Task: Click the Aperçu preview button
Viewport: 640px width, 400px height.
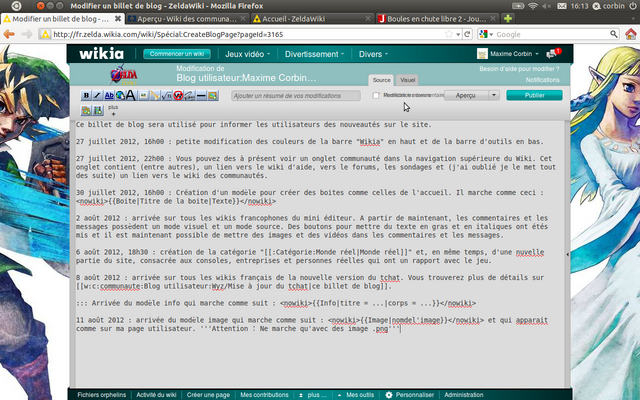Action: point(466,95)
